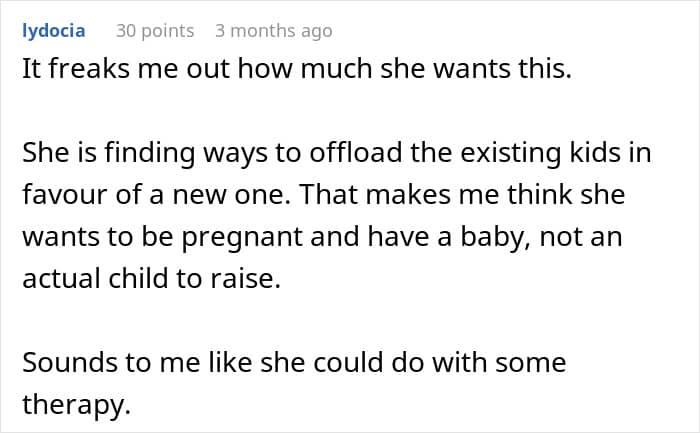
Task: Click the phrase 'could do with some'
Action: (x=439, y=362)
